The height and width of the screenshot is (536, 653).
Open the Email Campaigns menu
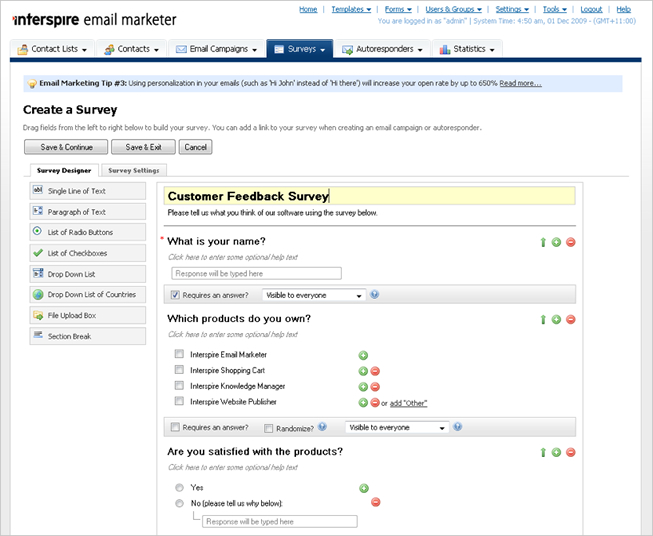[x=217, y=49]
